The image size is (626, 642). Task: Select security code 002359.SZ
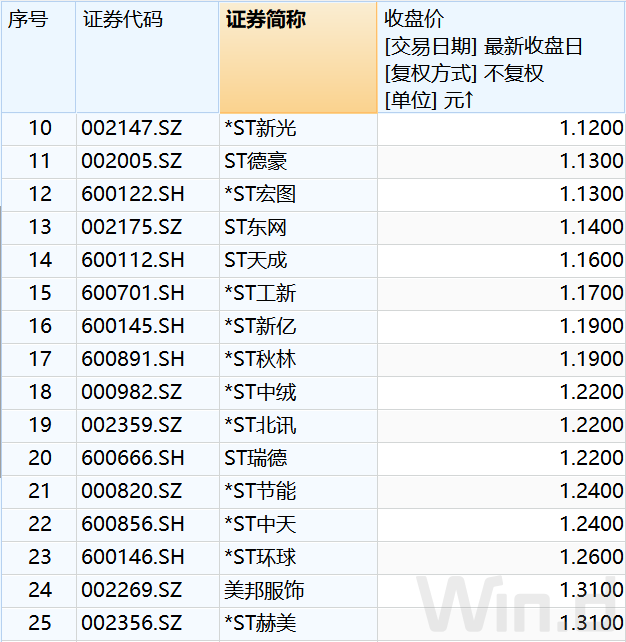pos(147,425)
